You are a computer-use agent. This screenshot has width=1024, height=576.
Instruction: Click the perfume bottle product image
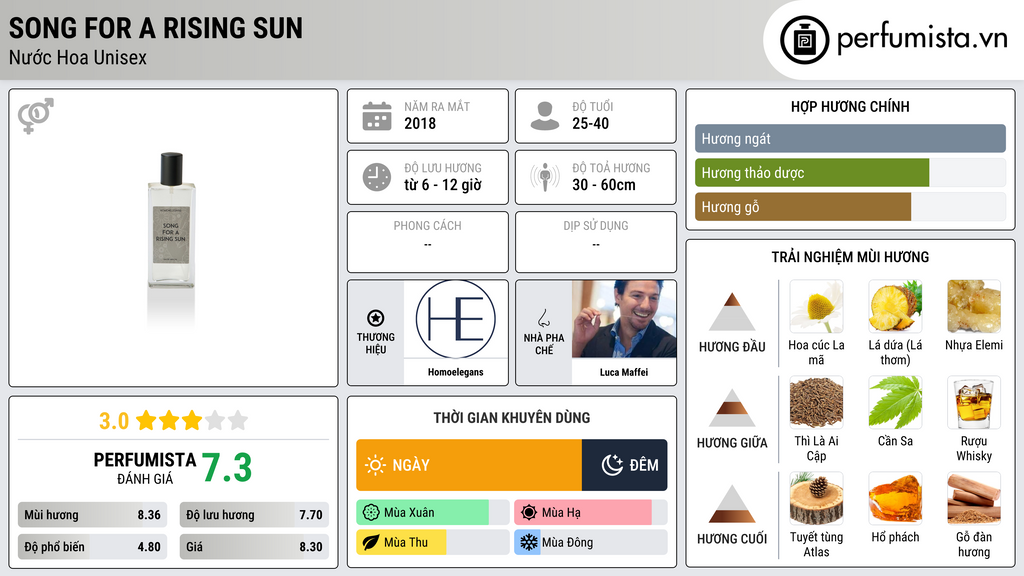pyautogui.click(x=171, y=222)
